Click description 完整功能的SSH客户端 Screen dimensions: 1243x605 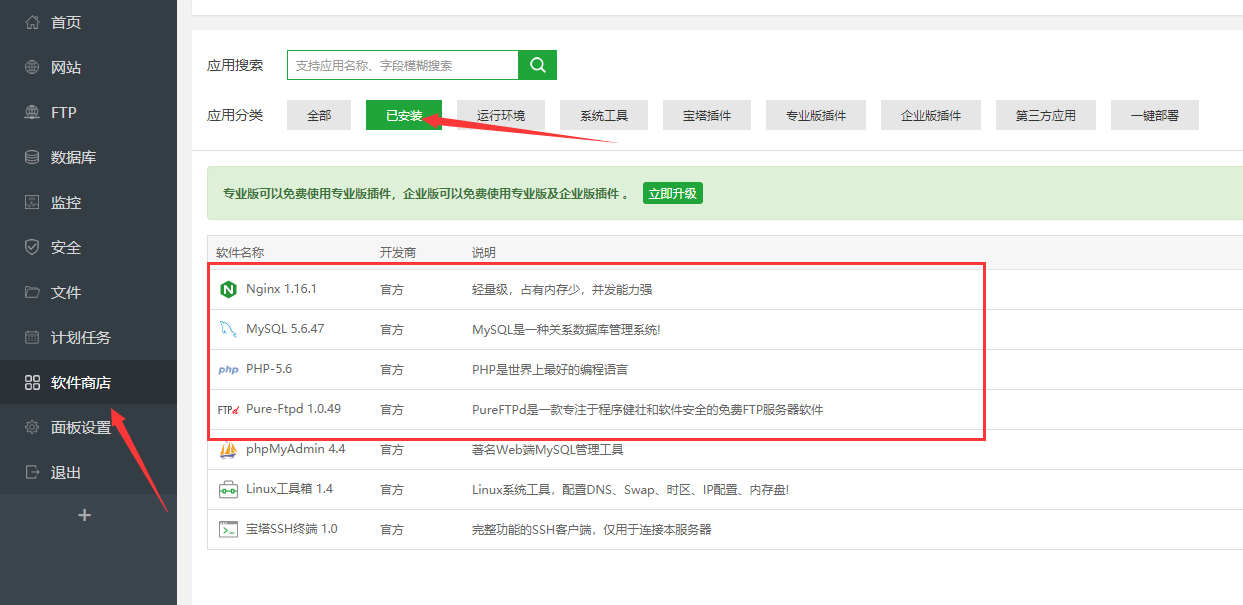coord(592,529)
